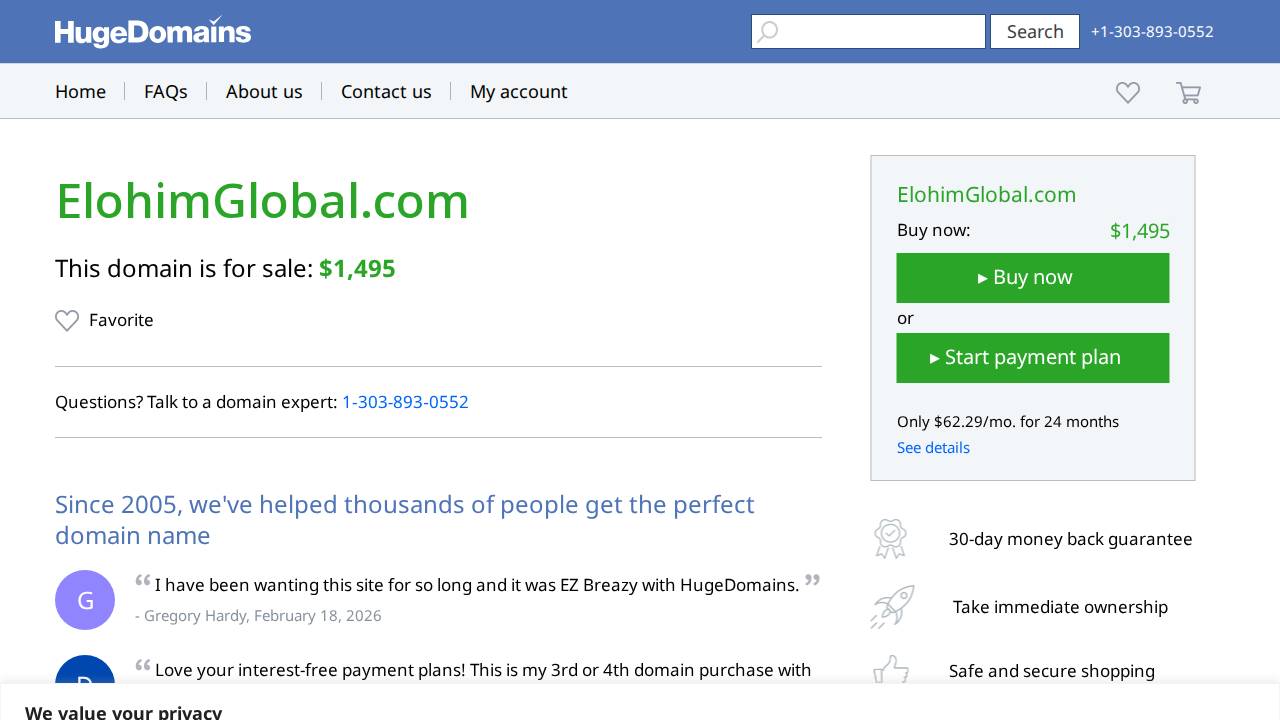Call the domain expert phone number link
This screenshot has width=1280, height=720.
(x=405, y=402)
